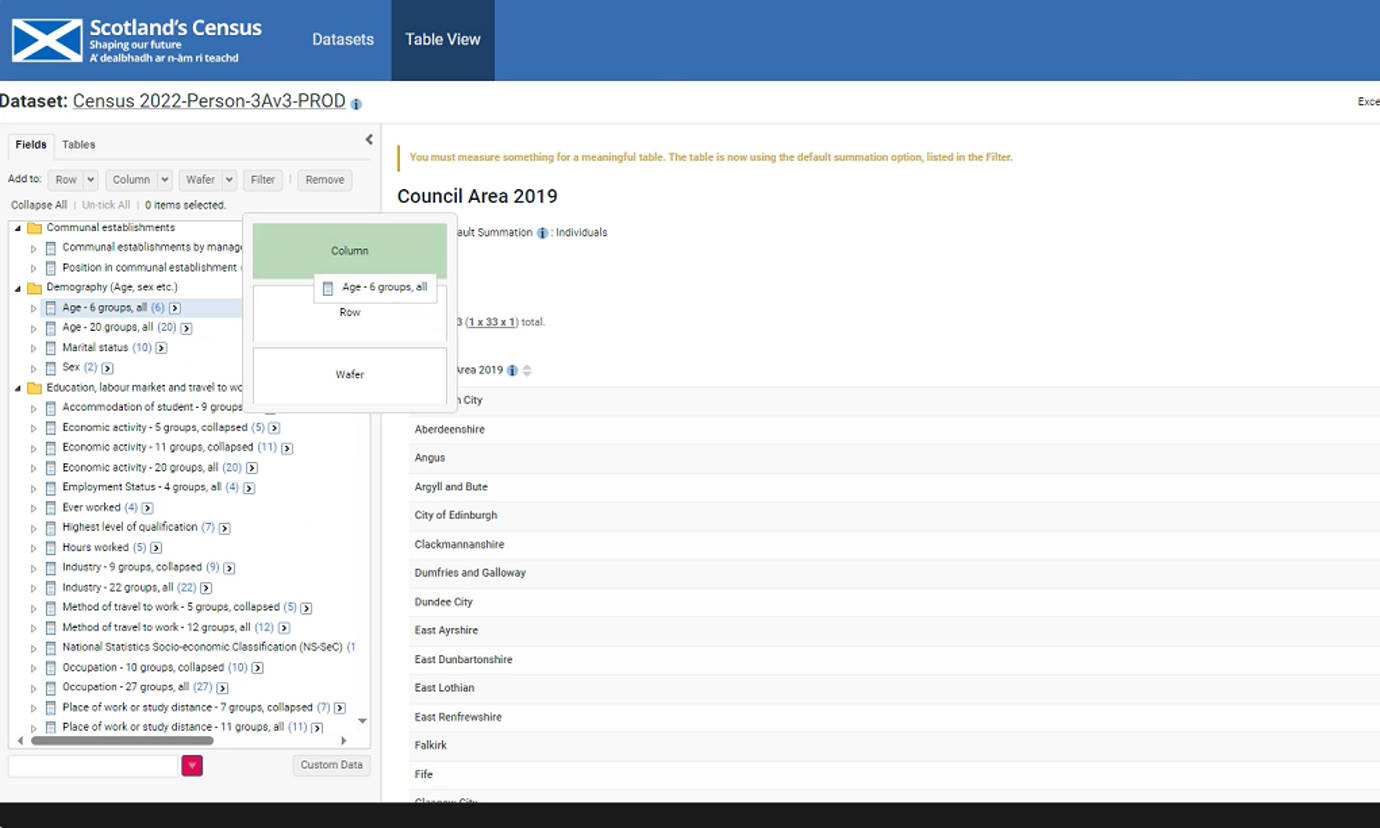1380x828 pixels.
Task: Expand the Highest level of qualification field
Action: [33, 528]
